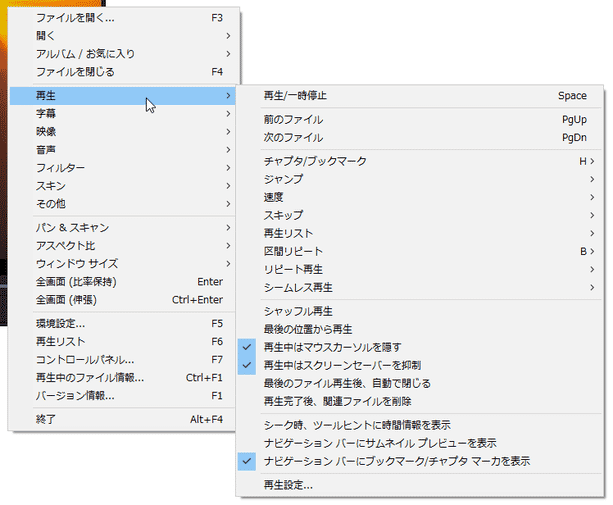
Task: Open 再生中のファイル情報... dialog
Action: 89,378
